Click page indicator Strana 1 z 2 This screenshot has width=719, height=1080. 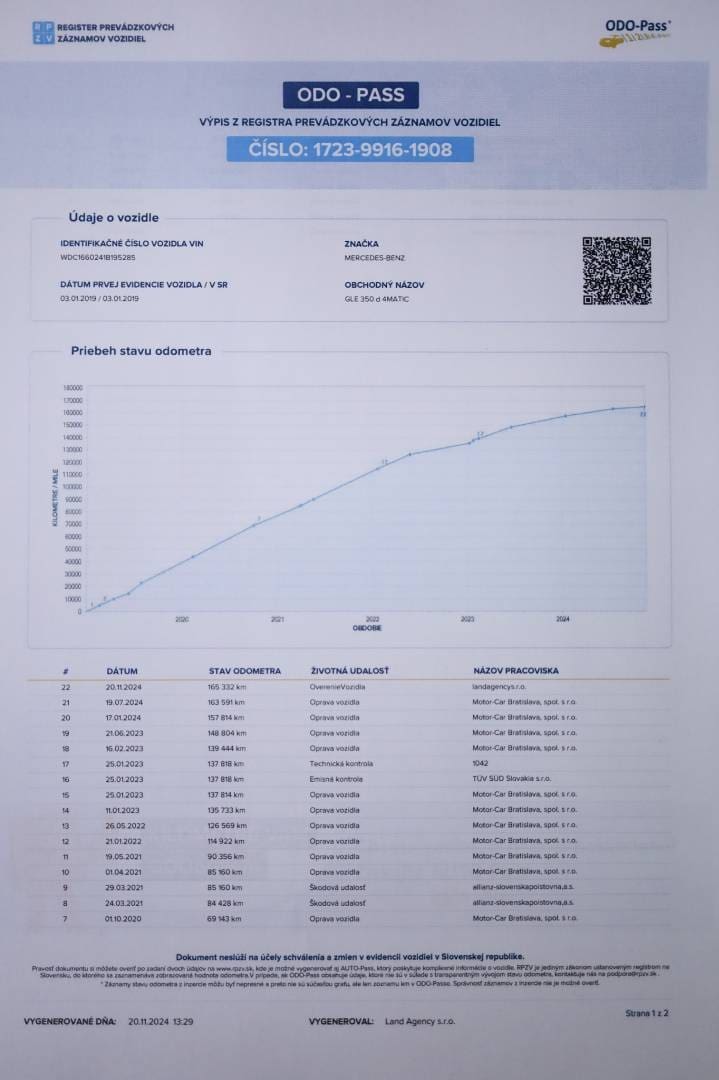647,1013
